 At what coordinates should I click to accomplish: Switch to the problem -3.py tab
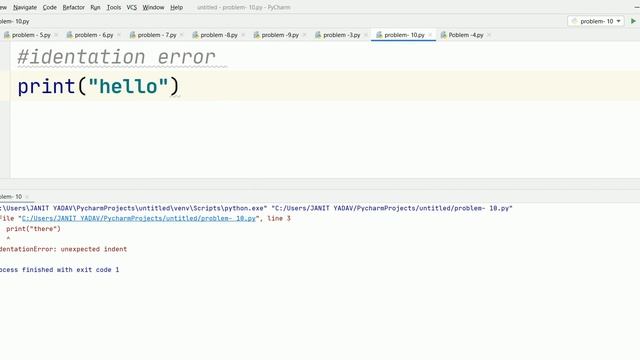pos(342,35)
